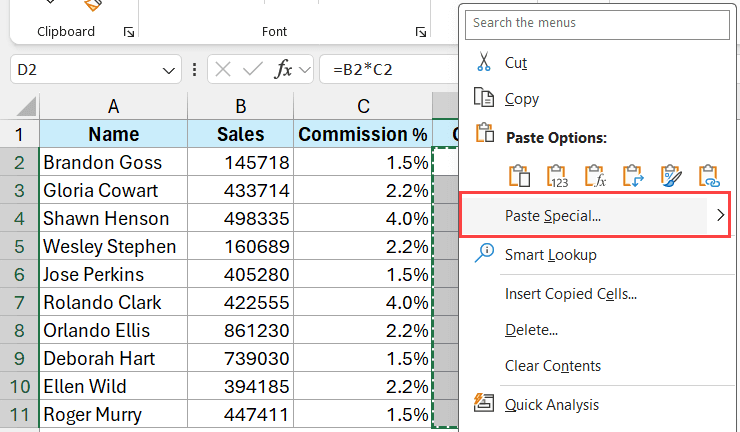The image size is (740, 432).
Task: Click the Insert Function fx button
Action: point(284,70)
